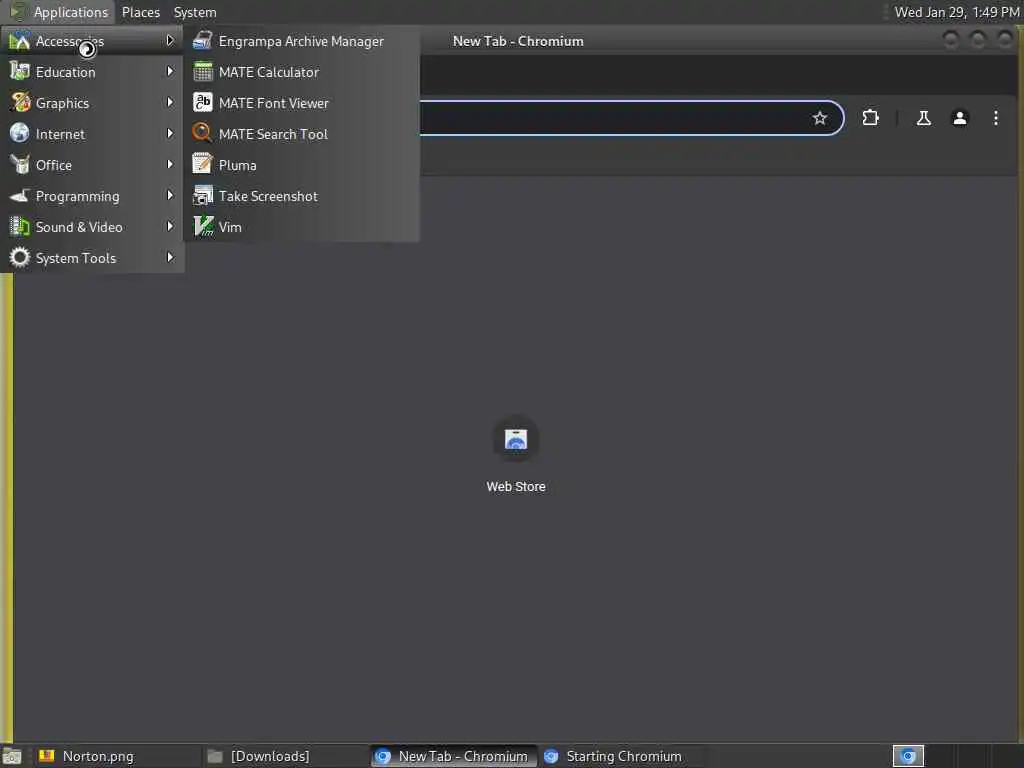
Task: Click the Accessories category icon
Action: point(20,40)
